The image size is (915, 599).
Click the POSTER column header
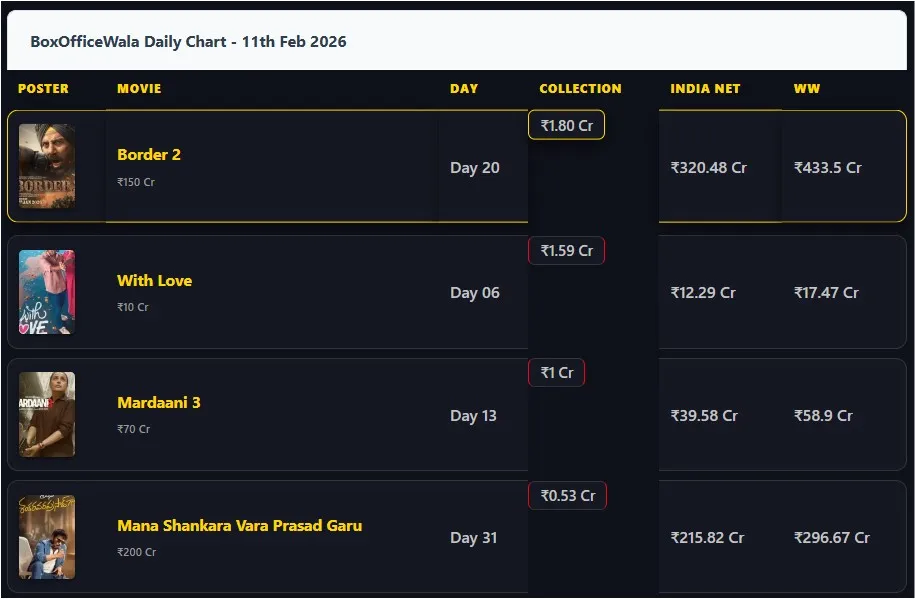tap(43, 89)
